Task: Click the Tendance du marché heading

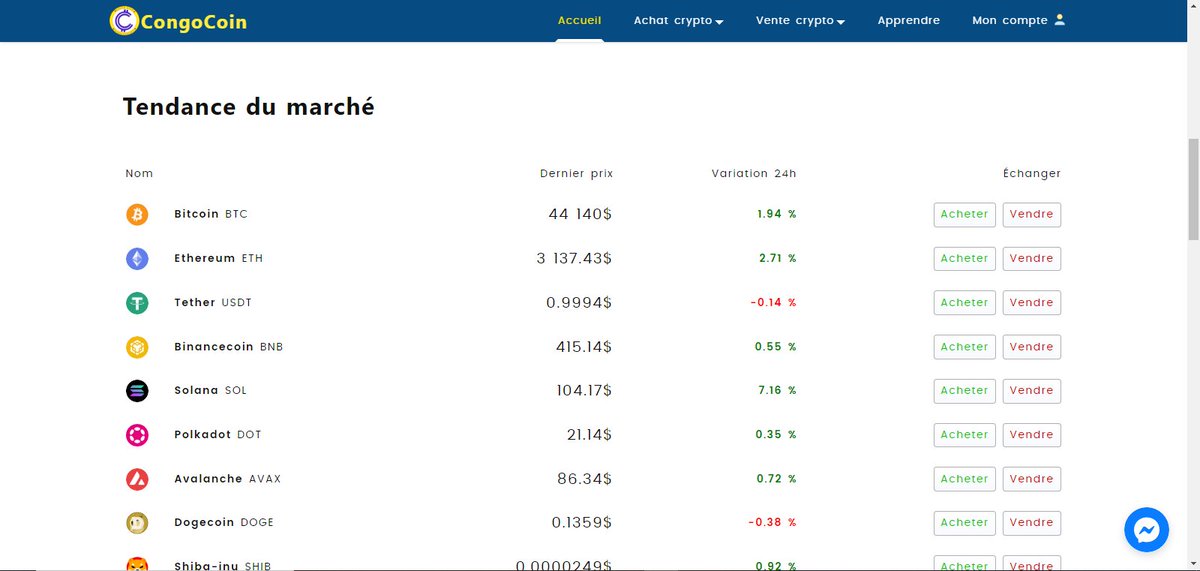Action: tap(249, 106)
